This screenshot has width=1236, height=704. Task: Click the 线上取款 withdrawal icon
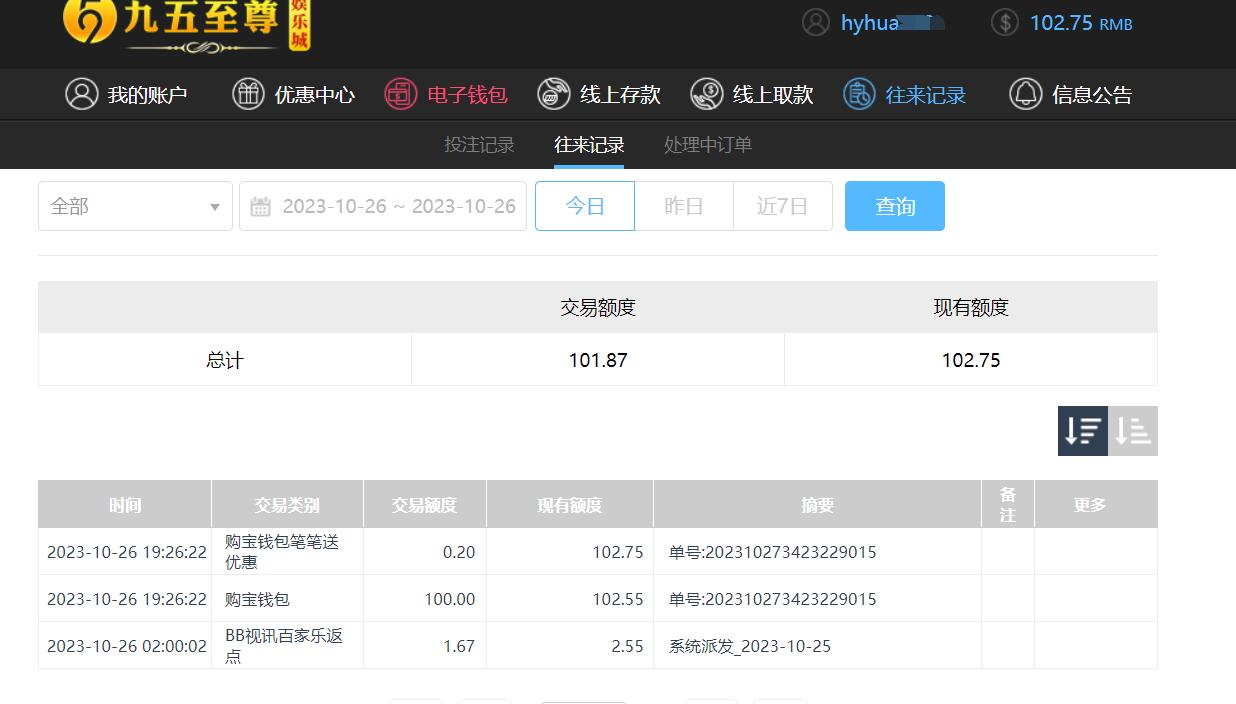click(706, 95)
